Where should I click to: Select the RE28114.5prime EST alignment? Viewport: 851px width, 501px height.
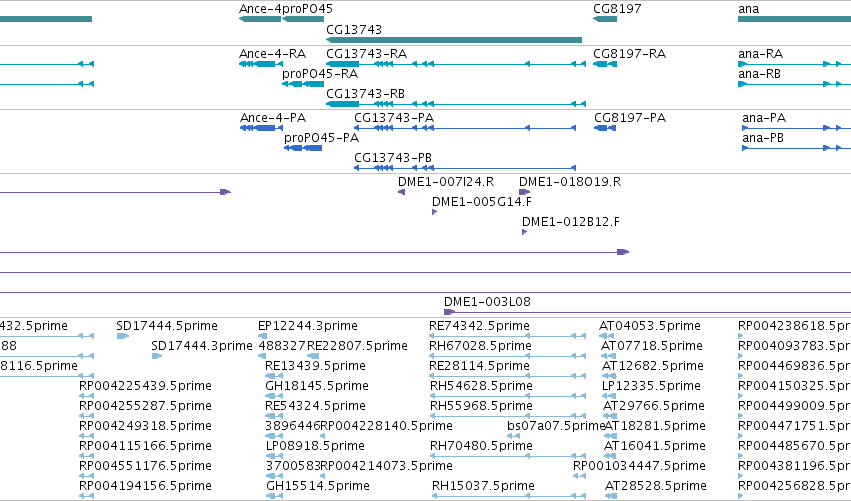[x=507, y=376]
